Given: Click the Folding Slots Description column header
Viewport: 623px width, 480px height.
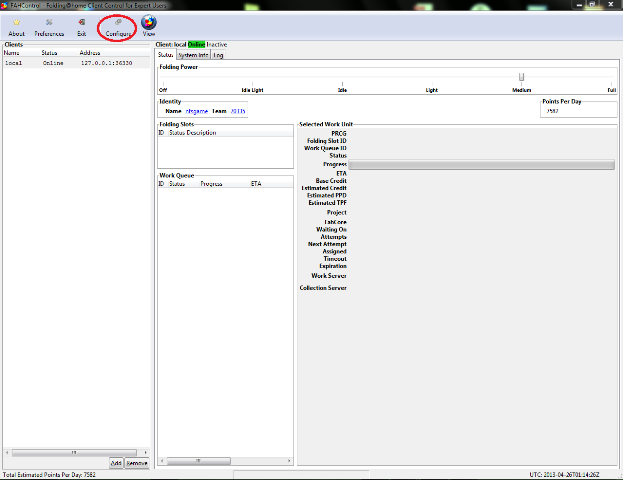Looking at the screenshot, I should (201, 132).
